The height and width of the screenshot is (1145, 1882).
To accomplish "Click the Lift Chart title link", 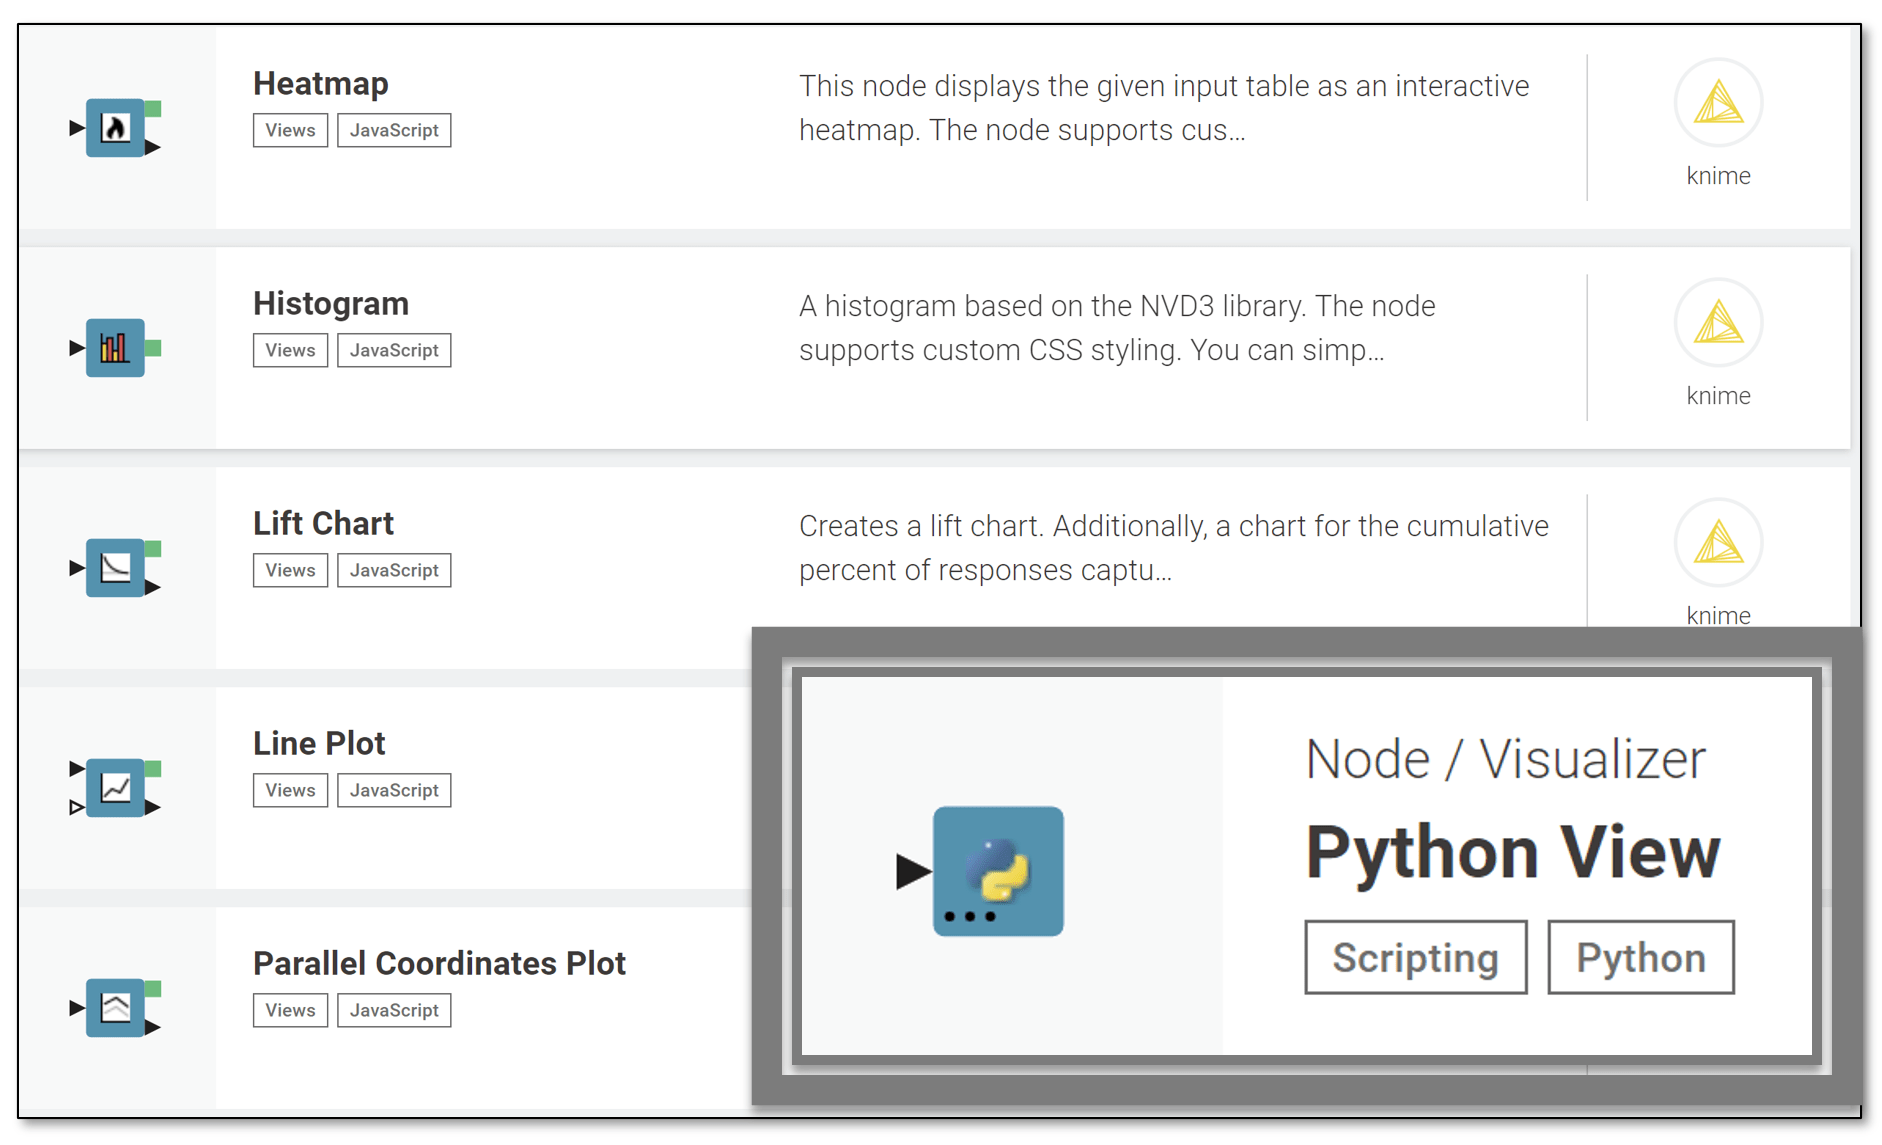I will click(x=323, y=523).
